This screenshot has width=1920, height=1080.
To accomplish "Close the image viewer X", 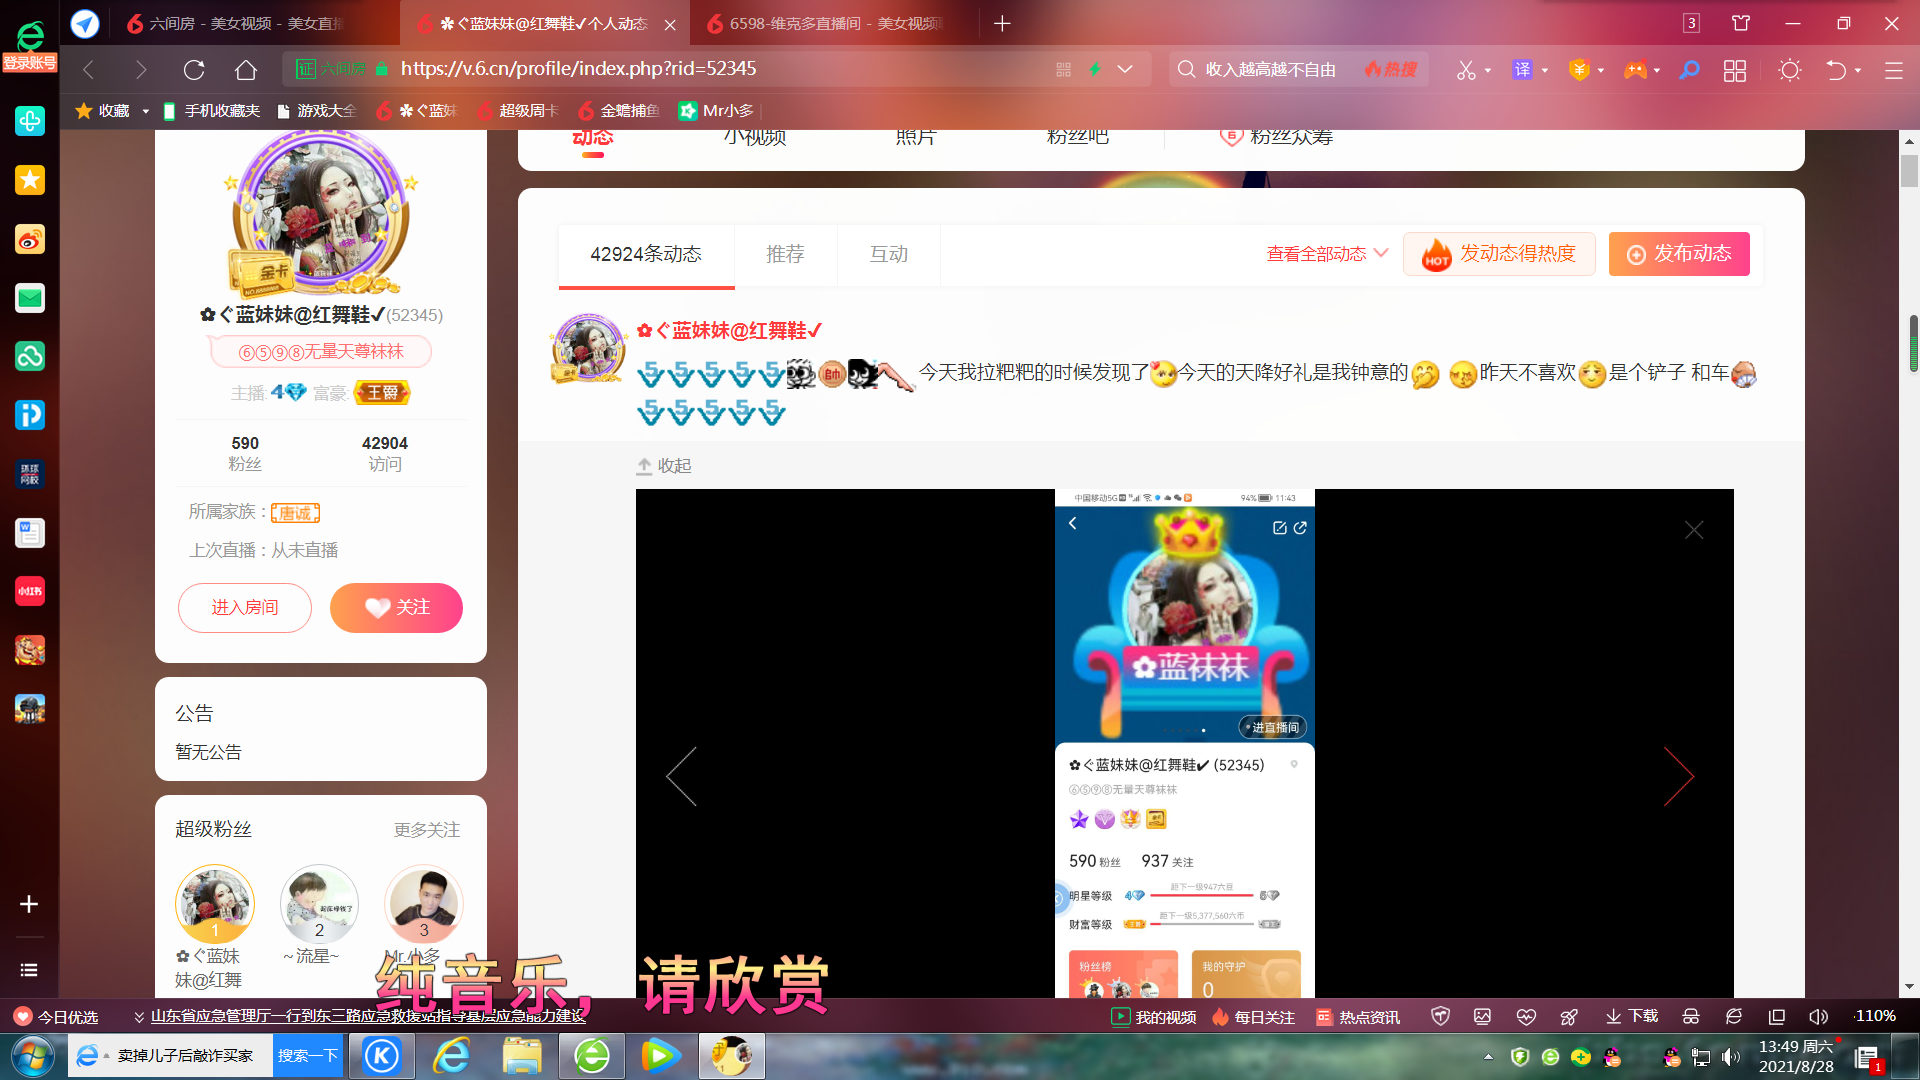I will tap(1693, 530).
